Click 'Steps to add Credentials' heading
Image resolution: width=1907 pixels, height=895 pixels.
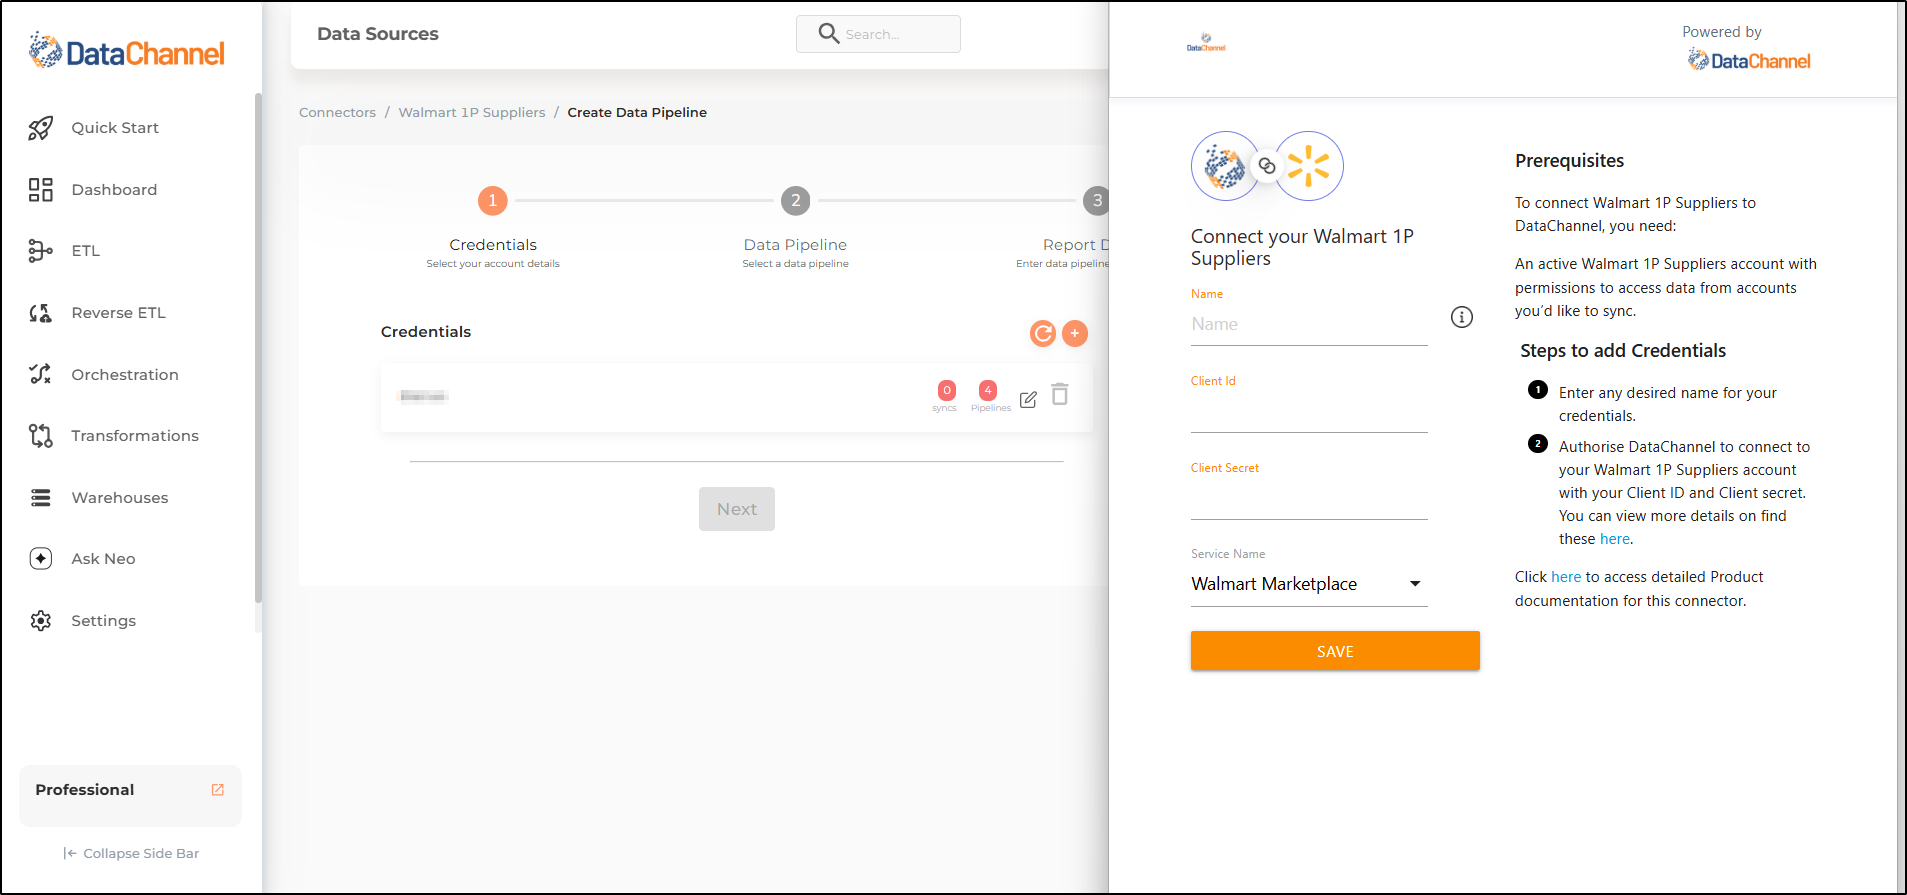click(1623, 351)
